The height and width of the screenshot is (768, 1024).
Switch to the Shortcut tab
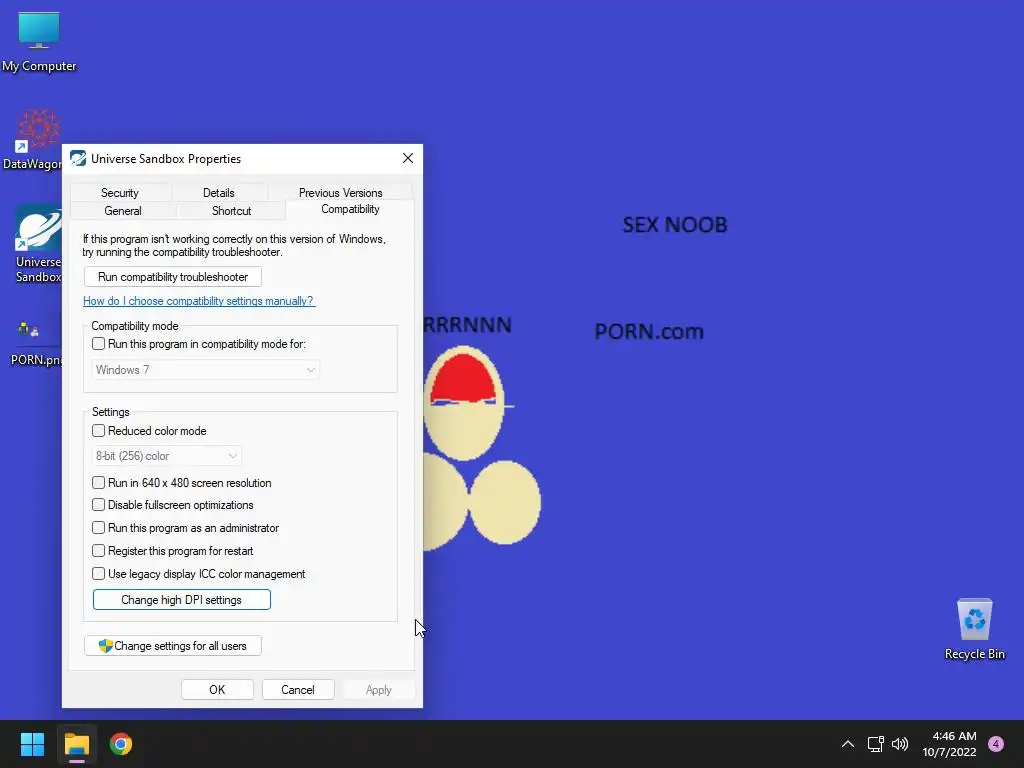[231, 211]
